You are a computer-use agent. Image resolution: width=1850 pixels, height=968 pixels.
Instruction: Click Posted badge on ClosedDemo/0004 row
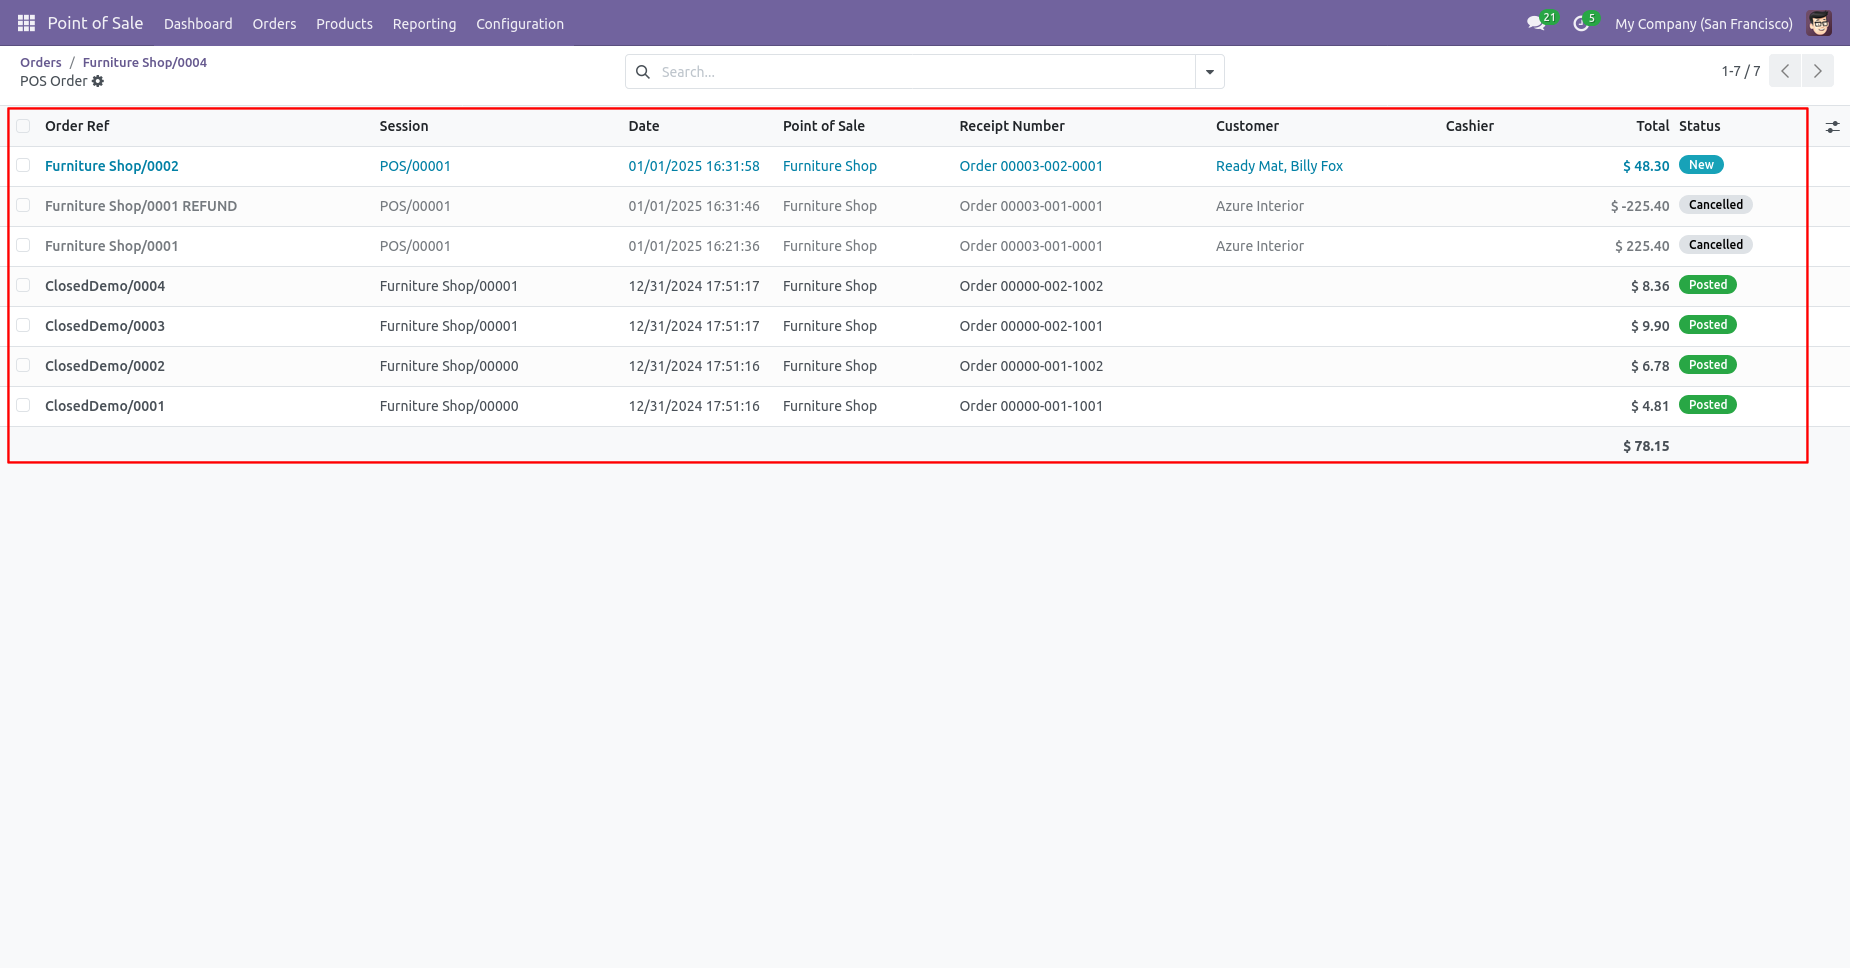pos(1708,285)
